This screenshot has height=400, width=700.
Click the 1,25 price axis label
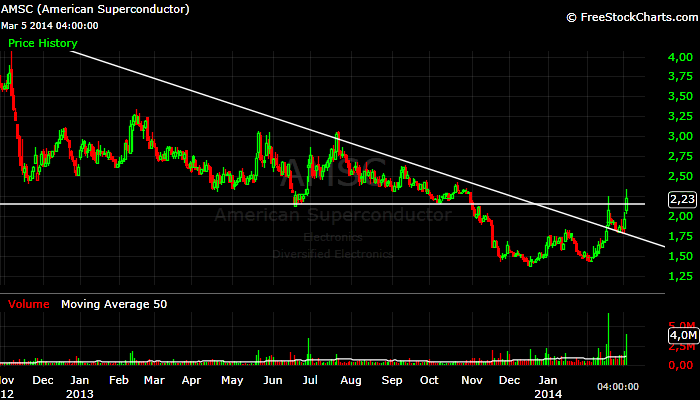point(680,276)
